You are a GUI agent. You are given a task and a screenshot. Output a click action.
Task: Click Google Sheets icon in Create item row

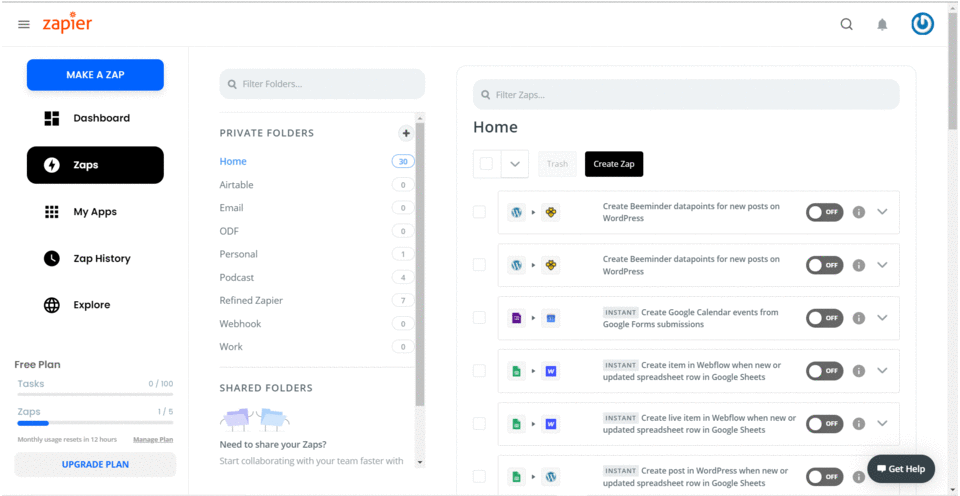pyautogui.click(x=516, y=371)
